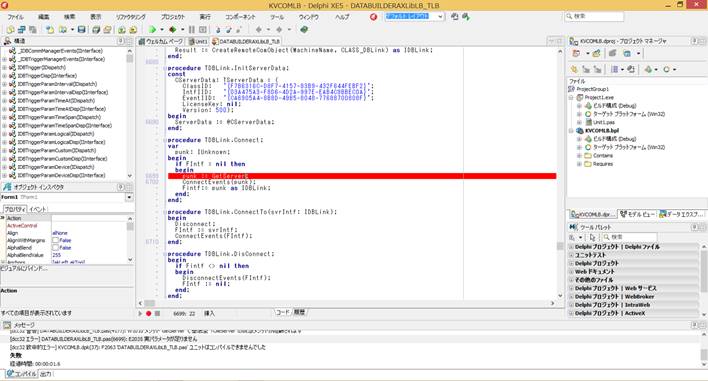
Task: Switch to the イベント tab in Object Inspector
Action: tap(37, 209)
